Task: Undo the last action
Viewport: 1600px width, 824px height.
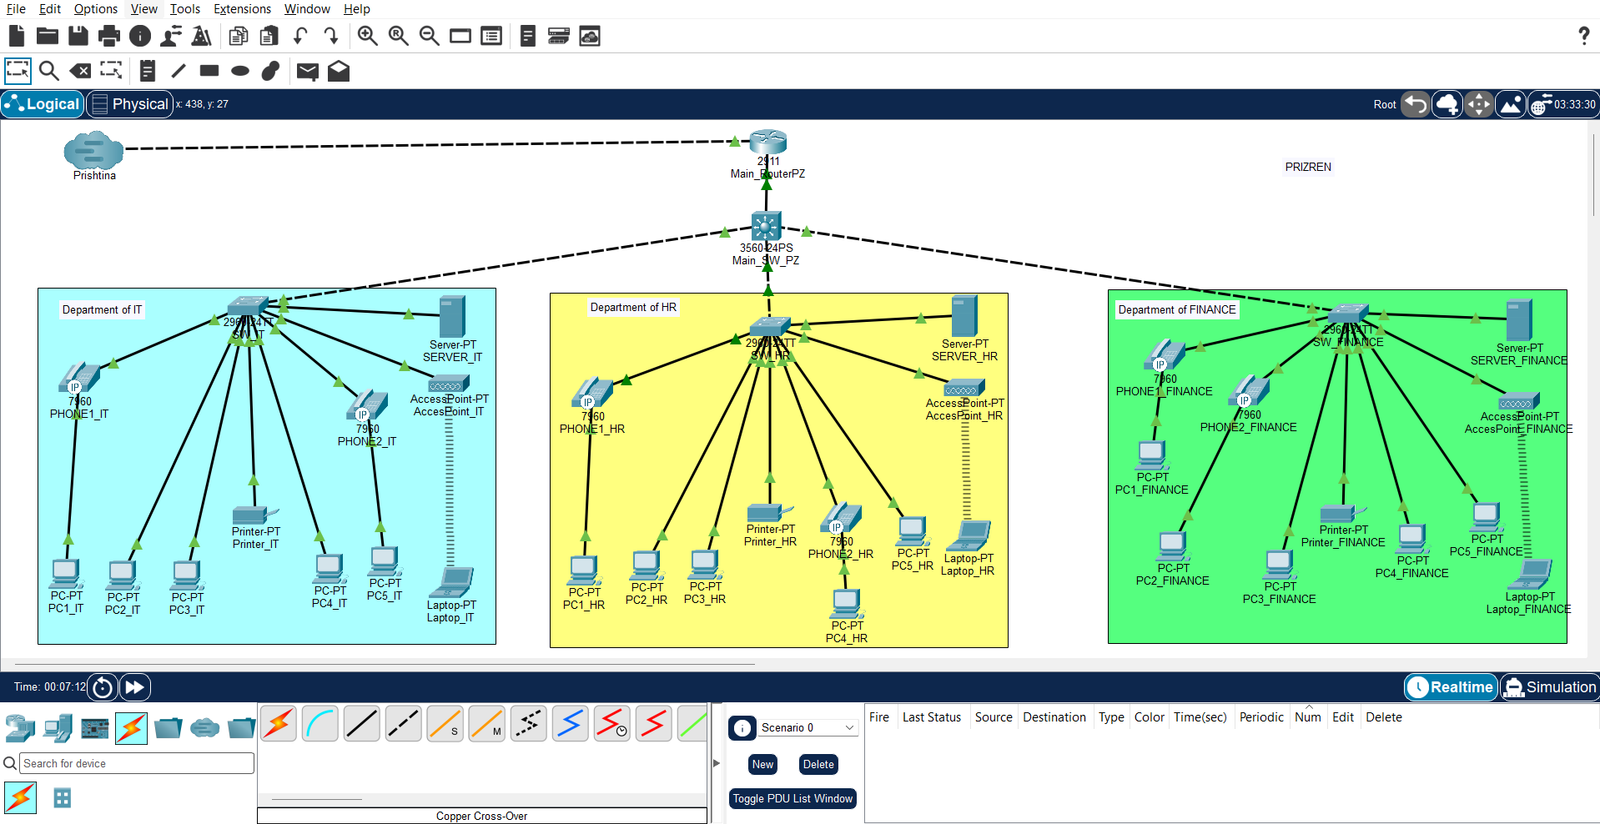Action: tap(300, 36)
